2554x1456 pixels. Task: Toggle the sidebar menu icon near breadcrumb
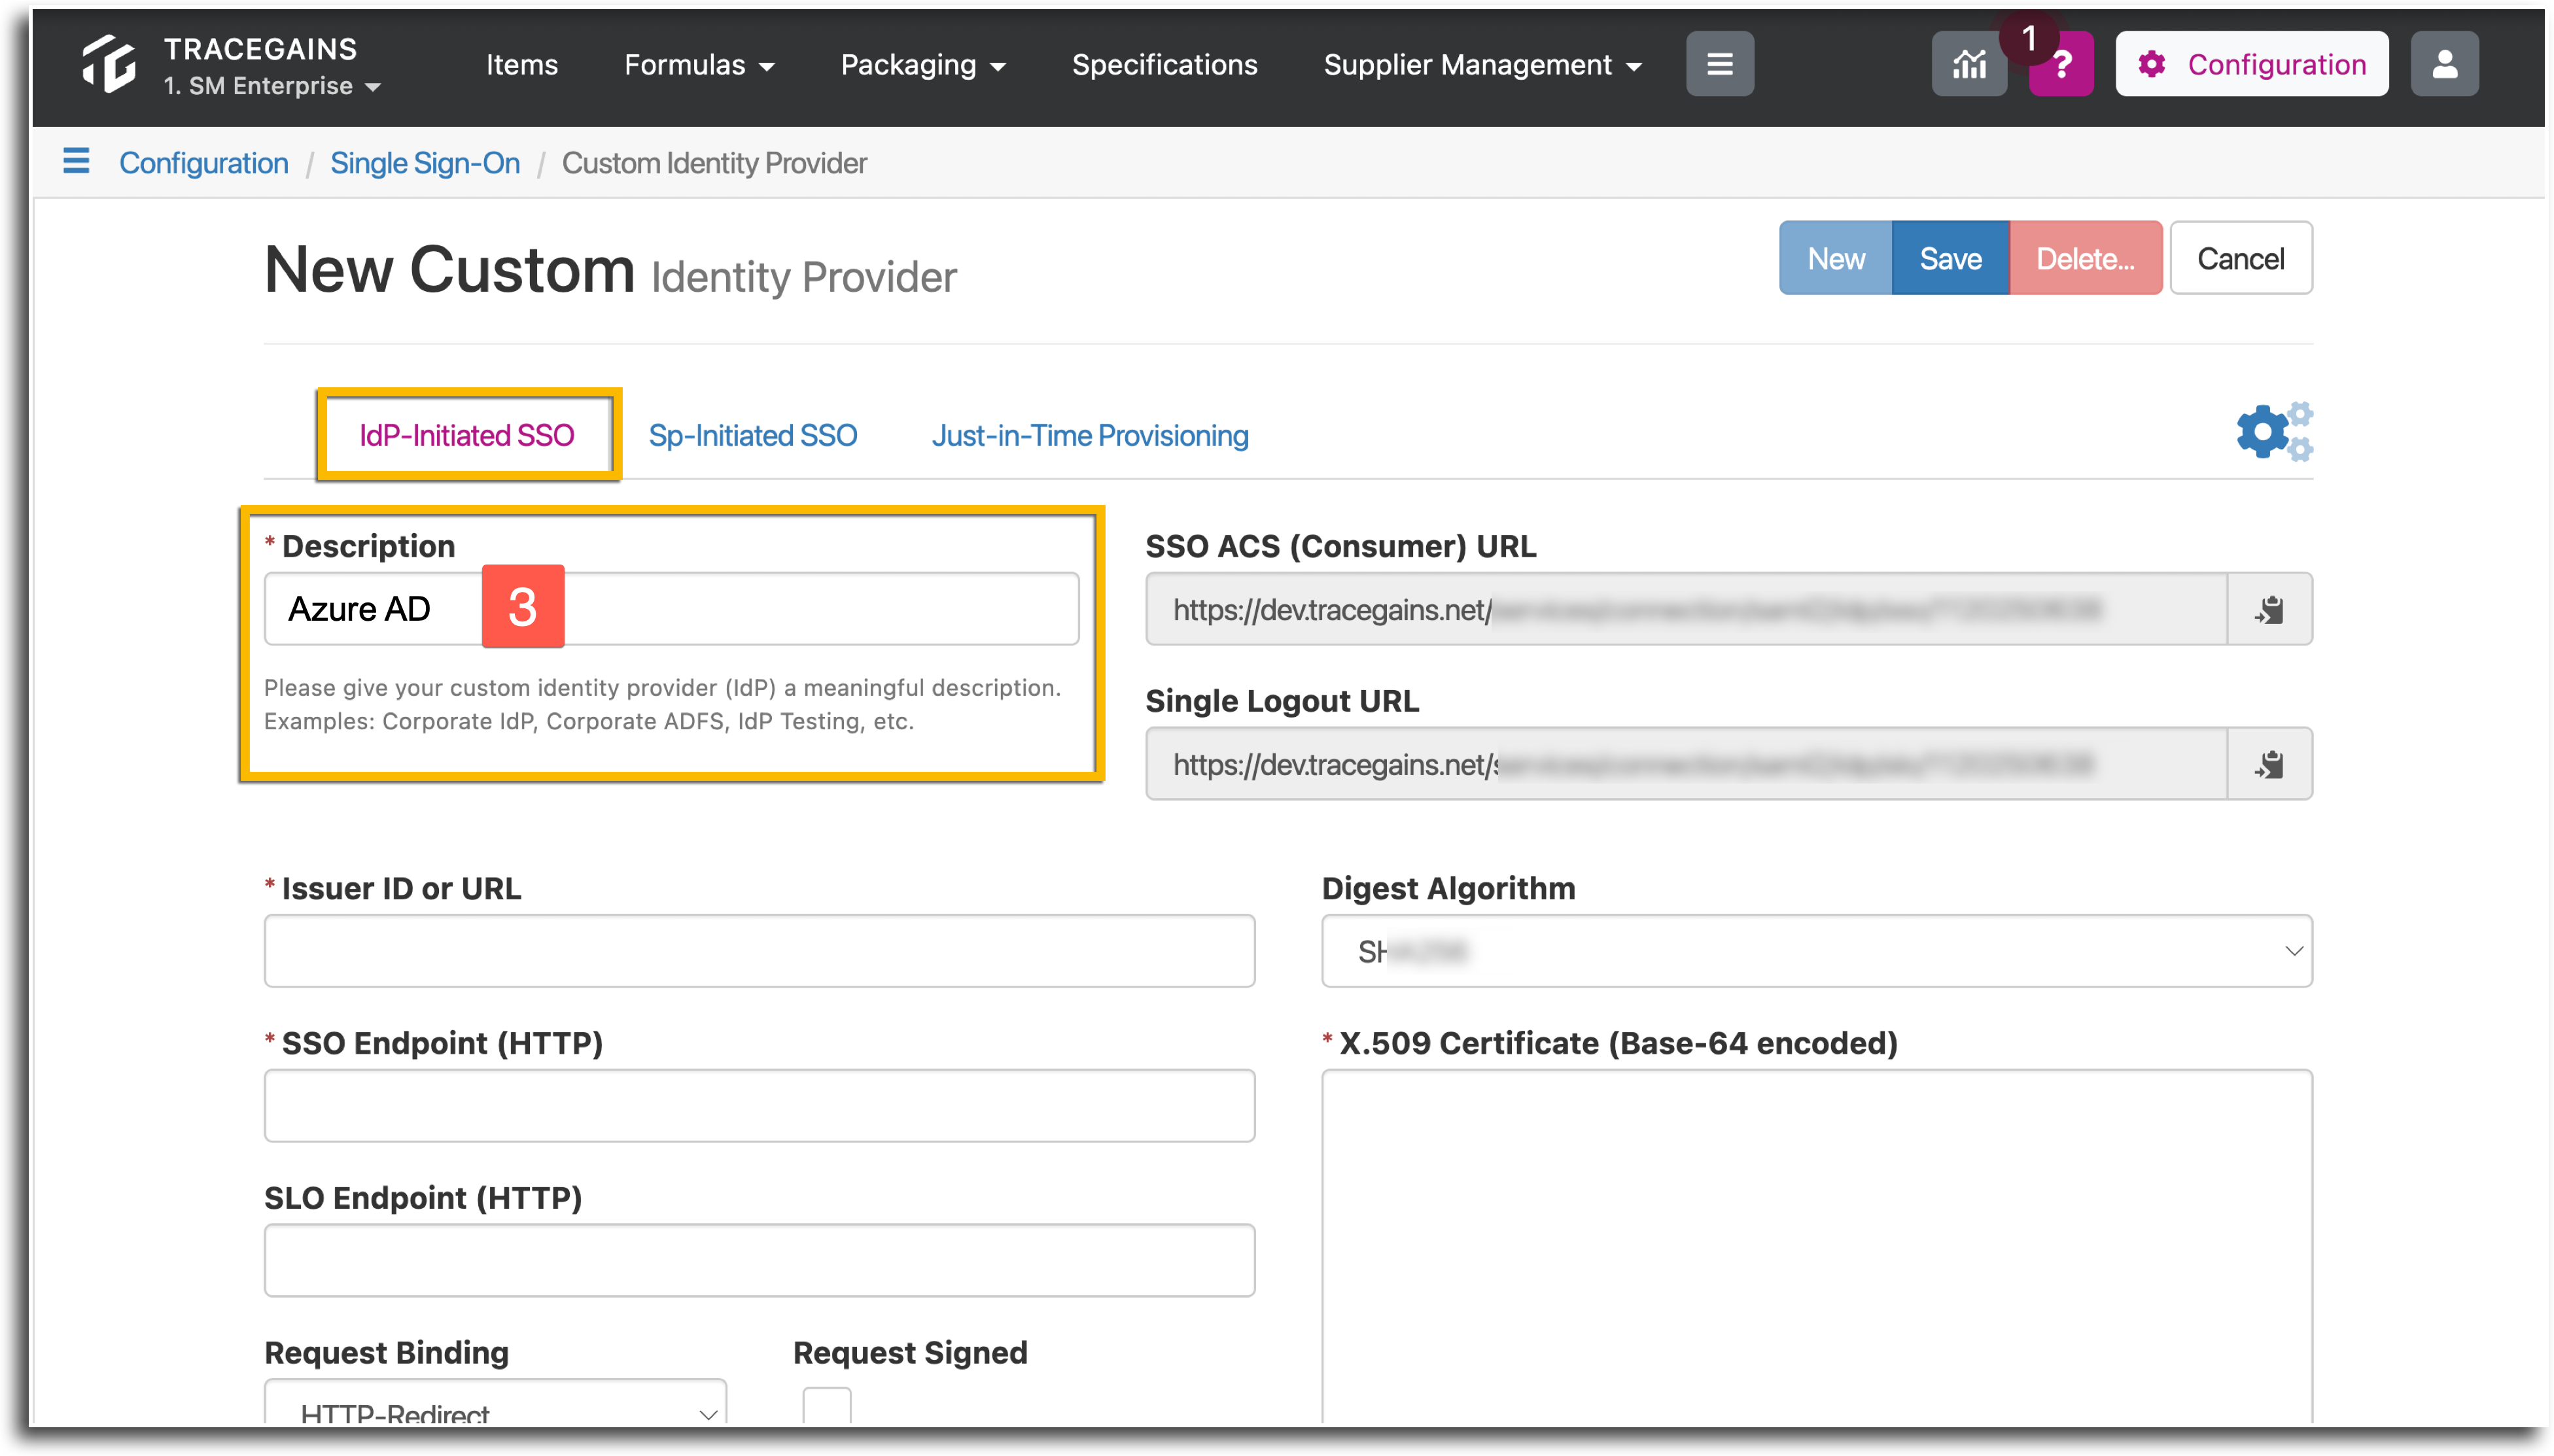pos(76,161)
